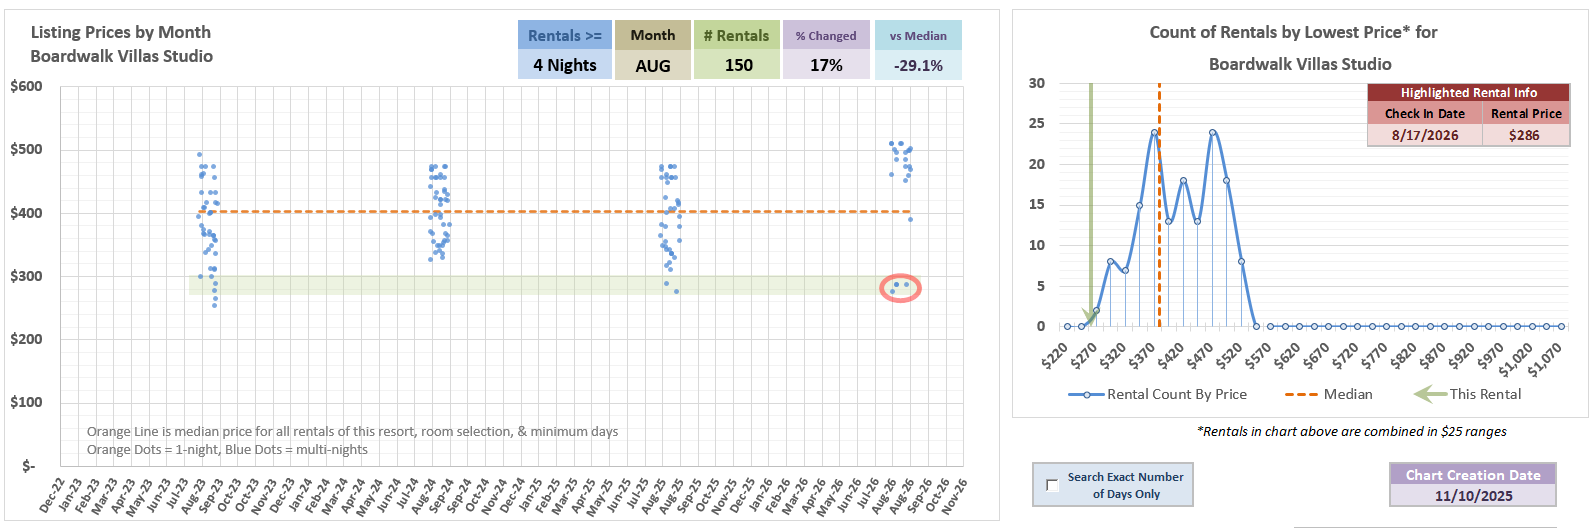The image size is (1596, 528).
Task: Click the green highlighted price band in the scatter chart
Action: [500, 285]
